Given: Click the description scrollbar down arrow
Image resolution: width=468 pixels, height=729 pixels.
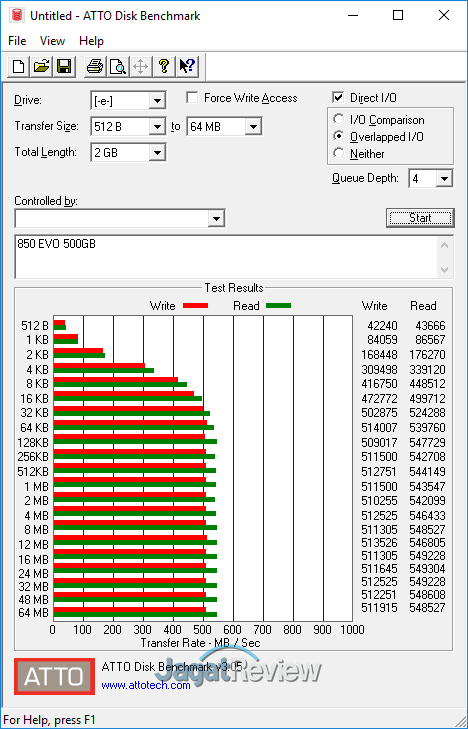Looking at the screenshot, I should (x=445, y=270).
